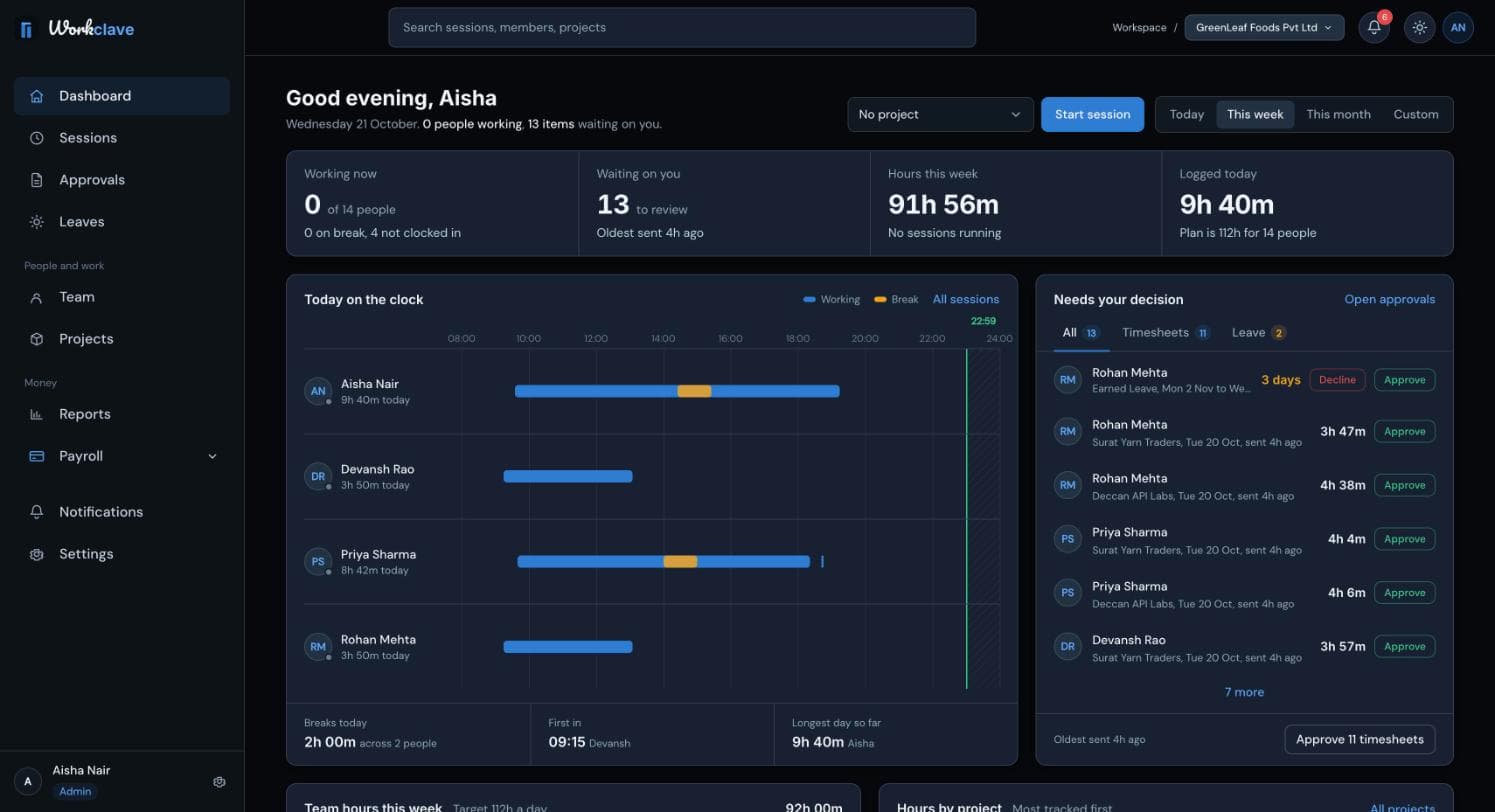This screenshot has height=812, width=1495.
Task: Approve Rohan Mehta's 4h 38m timesheet
Action: tap(1404, 485)
